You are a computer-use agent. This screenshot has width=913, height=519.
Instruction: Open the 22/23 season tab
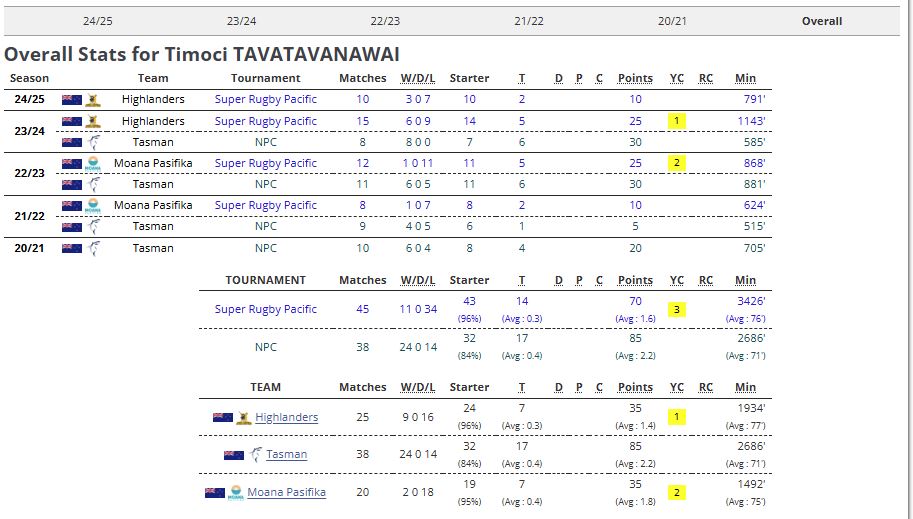(x=385, y=21)
